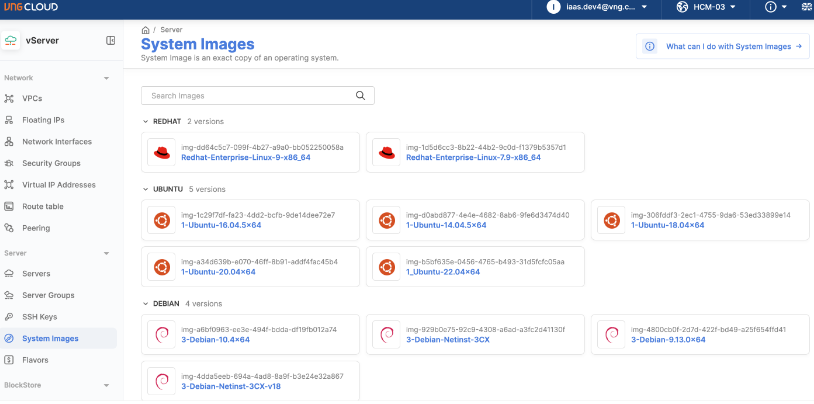
Task: Collapse the UBUNTU versions group
Action: tap(146, 189)
